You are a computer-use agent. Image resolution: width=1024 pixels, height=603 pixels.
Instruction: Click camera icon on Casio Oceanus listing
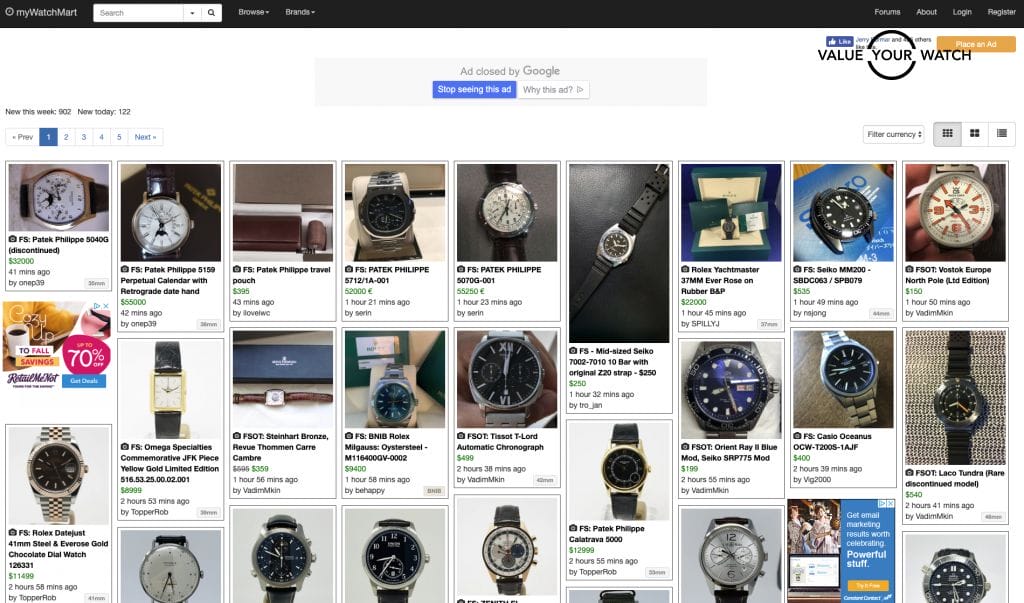coord(797,436)
